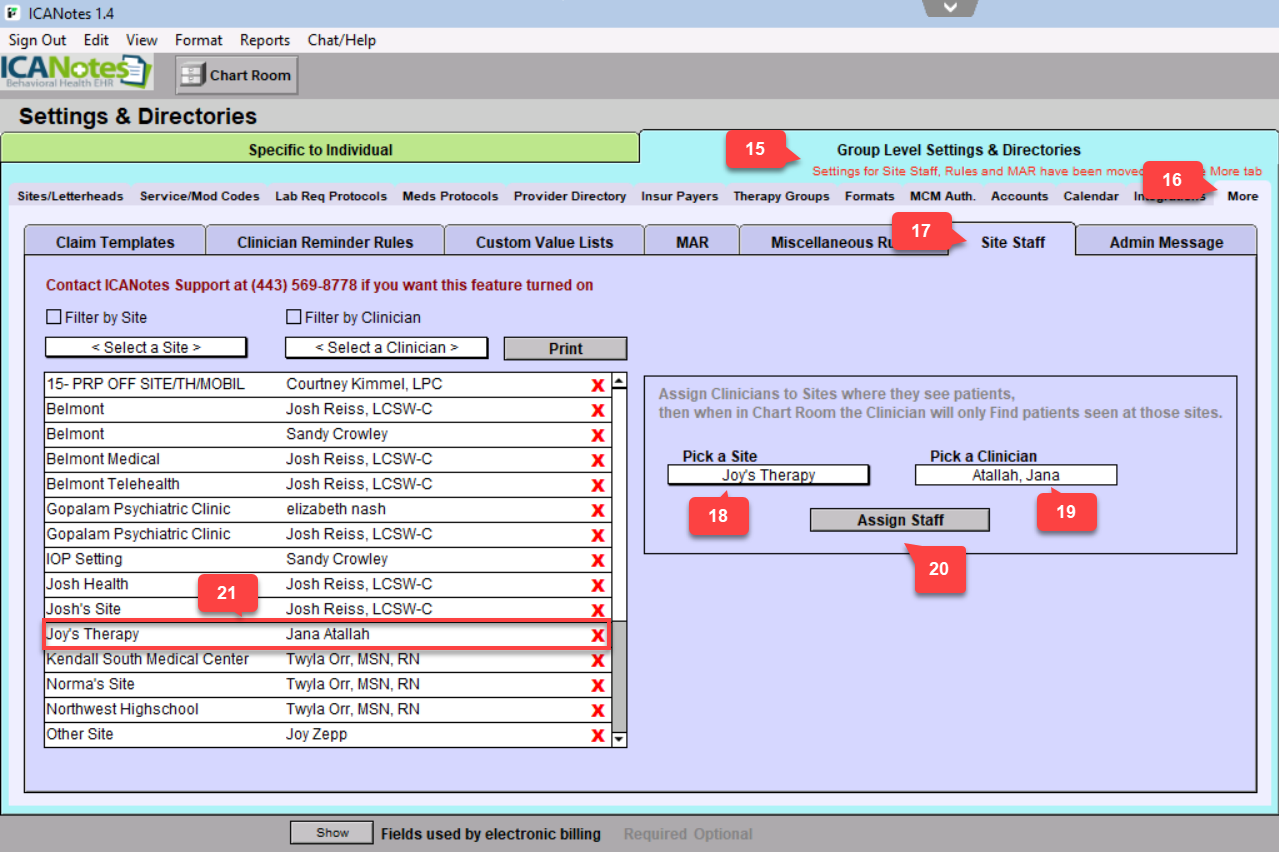1279x852 pixels.
Task: Click the Assign Staff button
Action: pyautogui.click(x=899, y=520)
